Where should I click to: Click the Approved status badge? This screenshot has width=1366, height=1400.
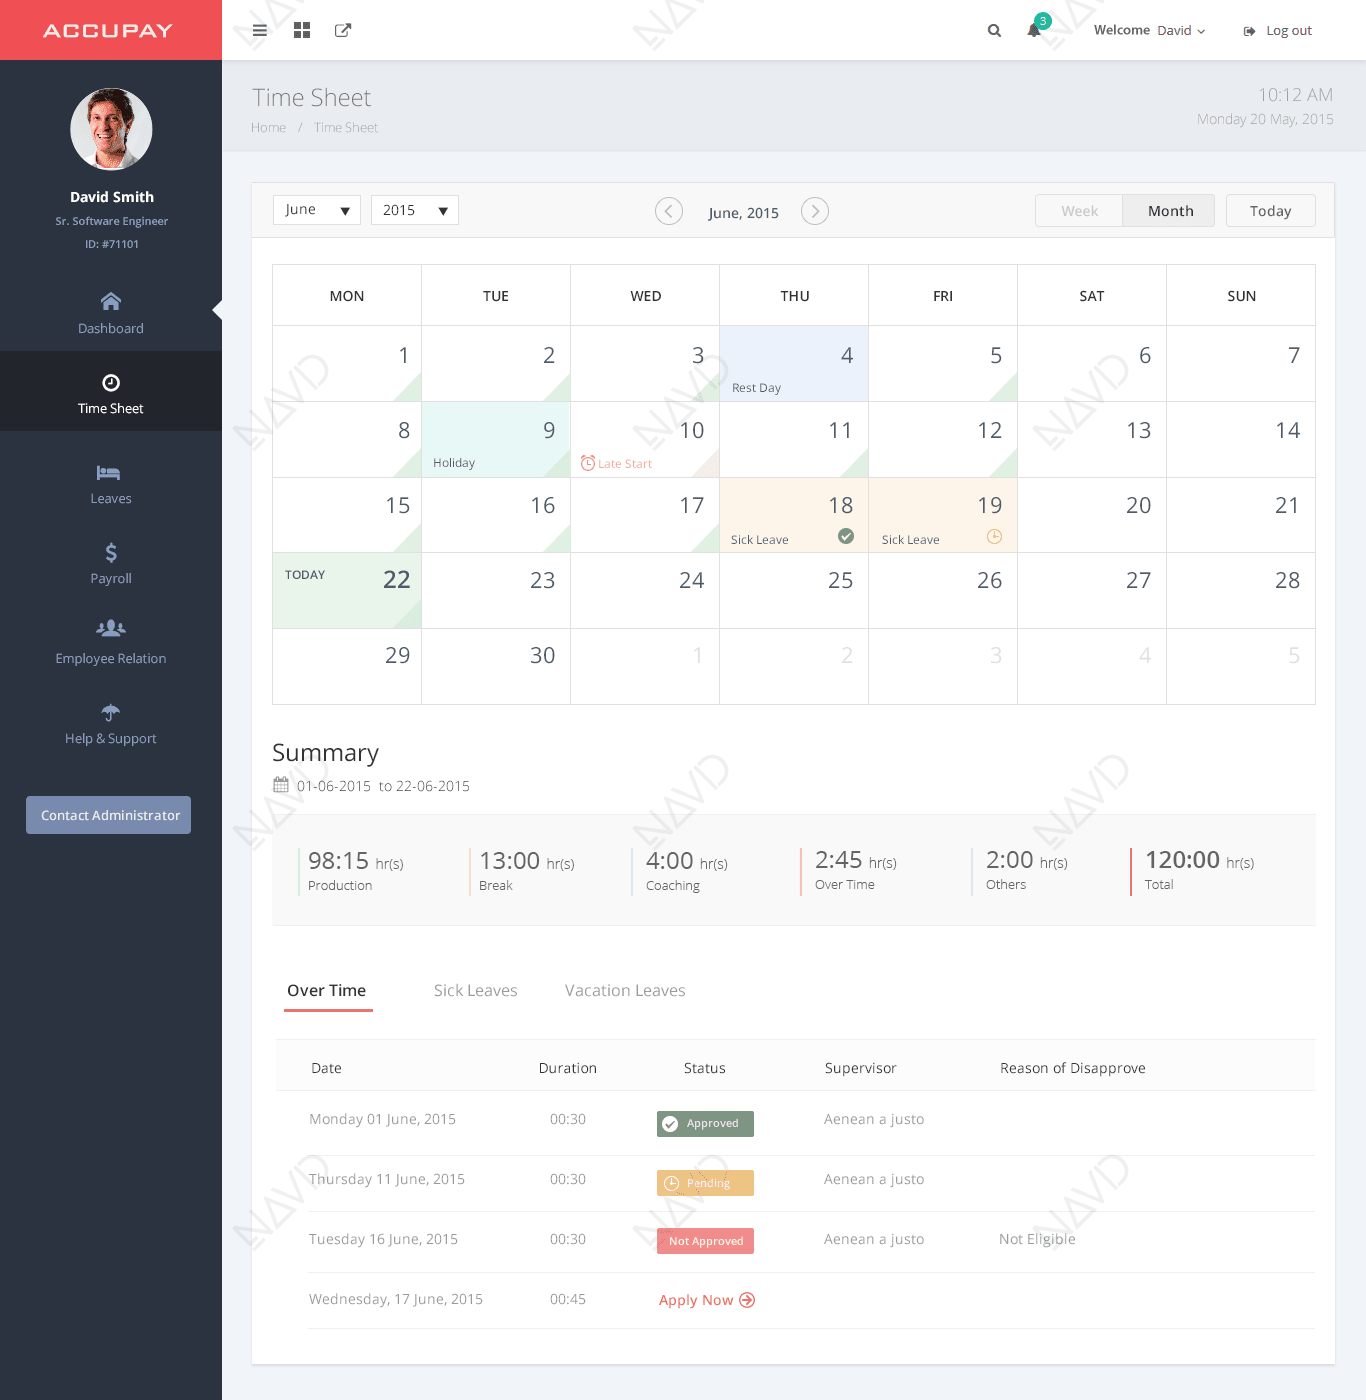[705, 1124]
